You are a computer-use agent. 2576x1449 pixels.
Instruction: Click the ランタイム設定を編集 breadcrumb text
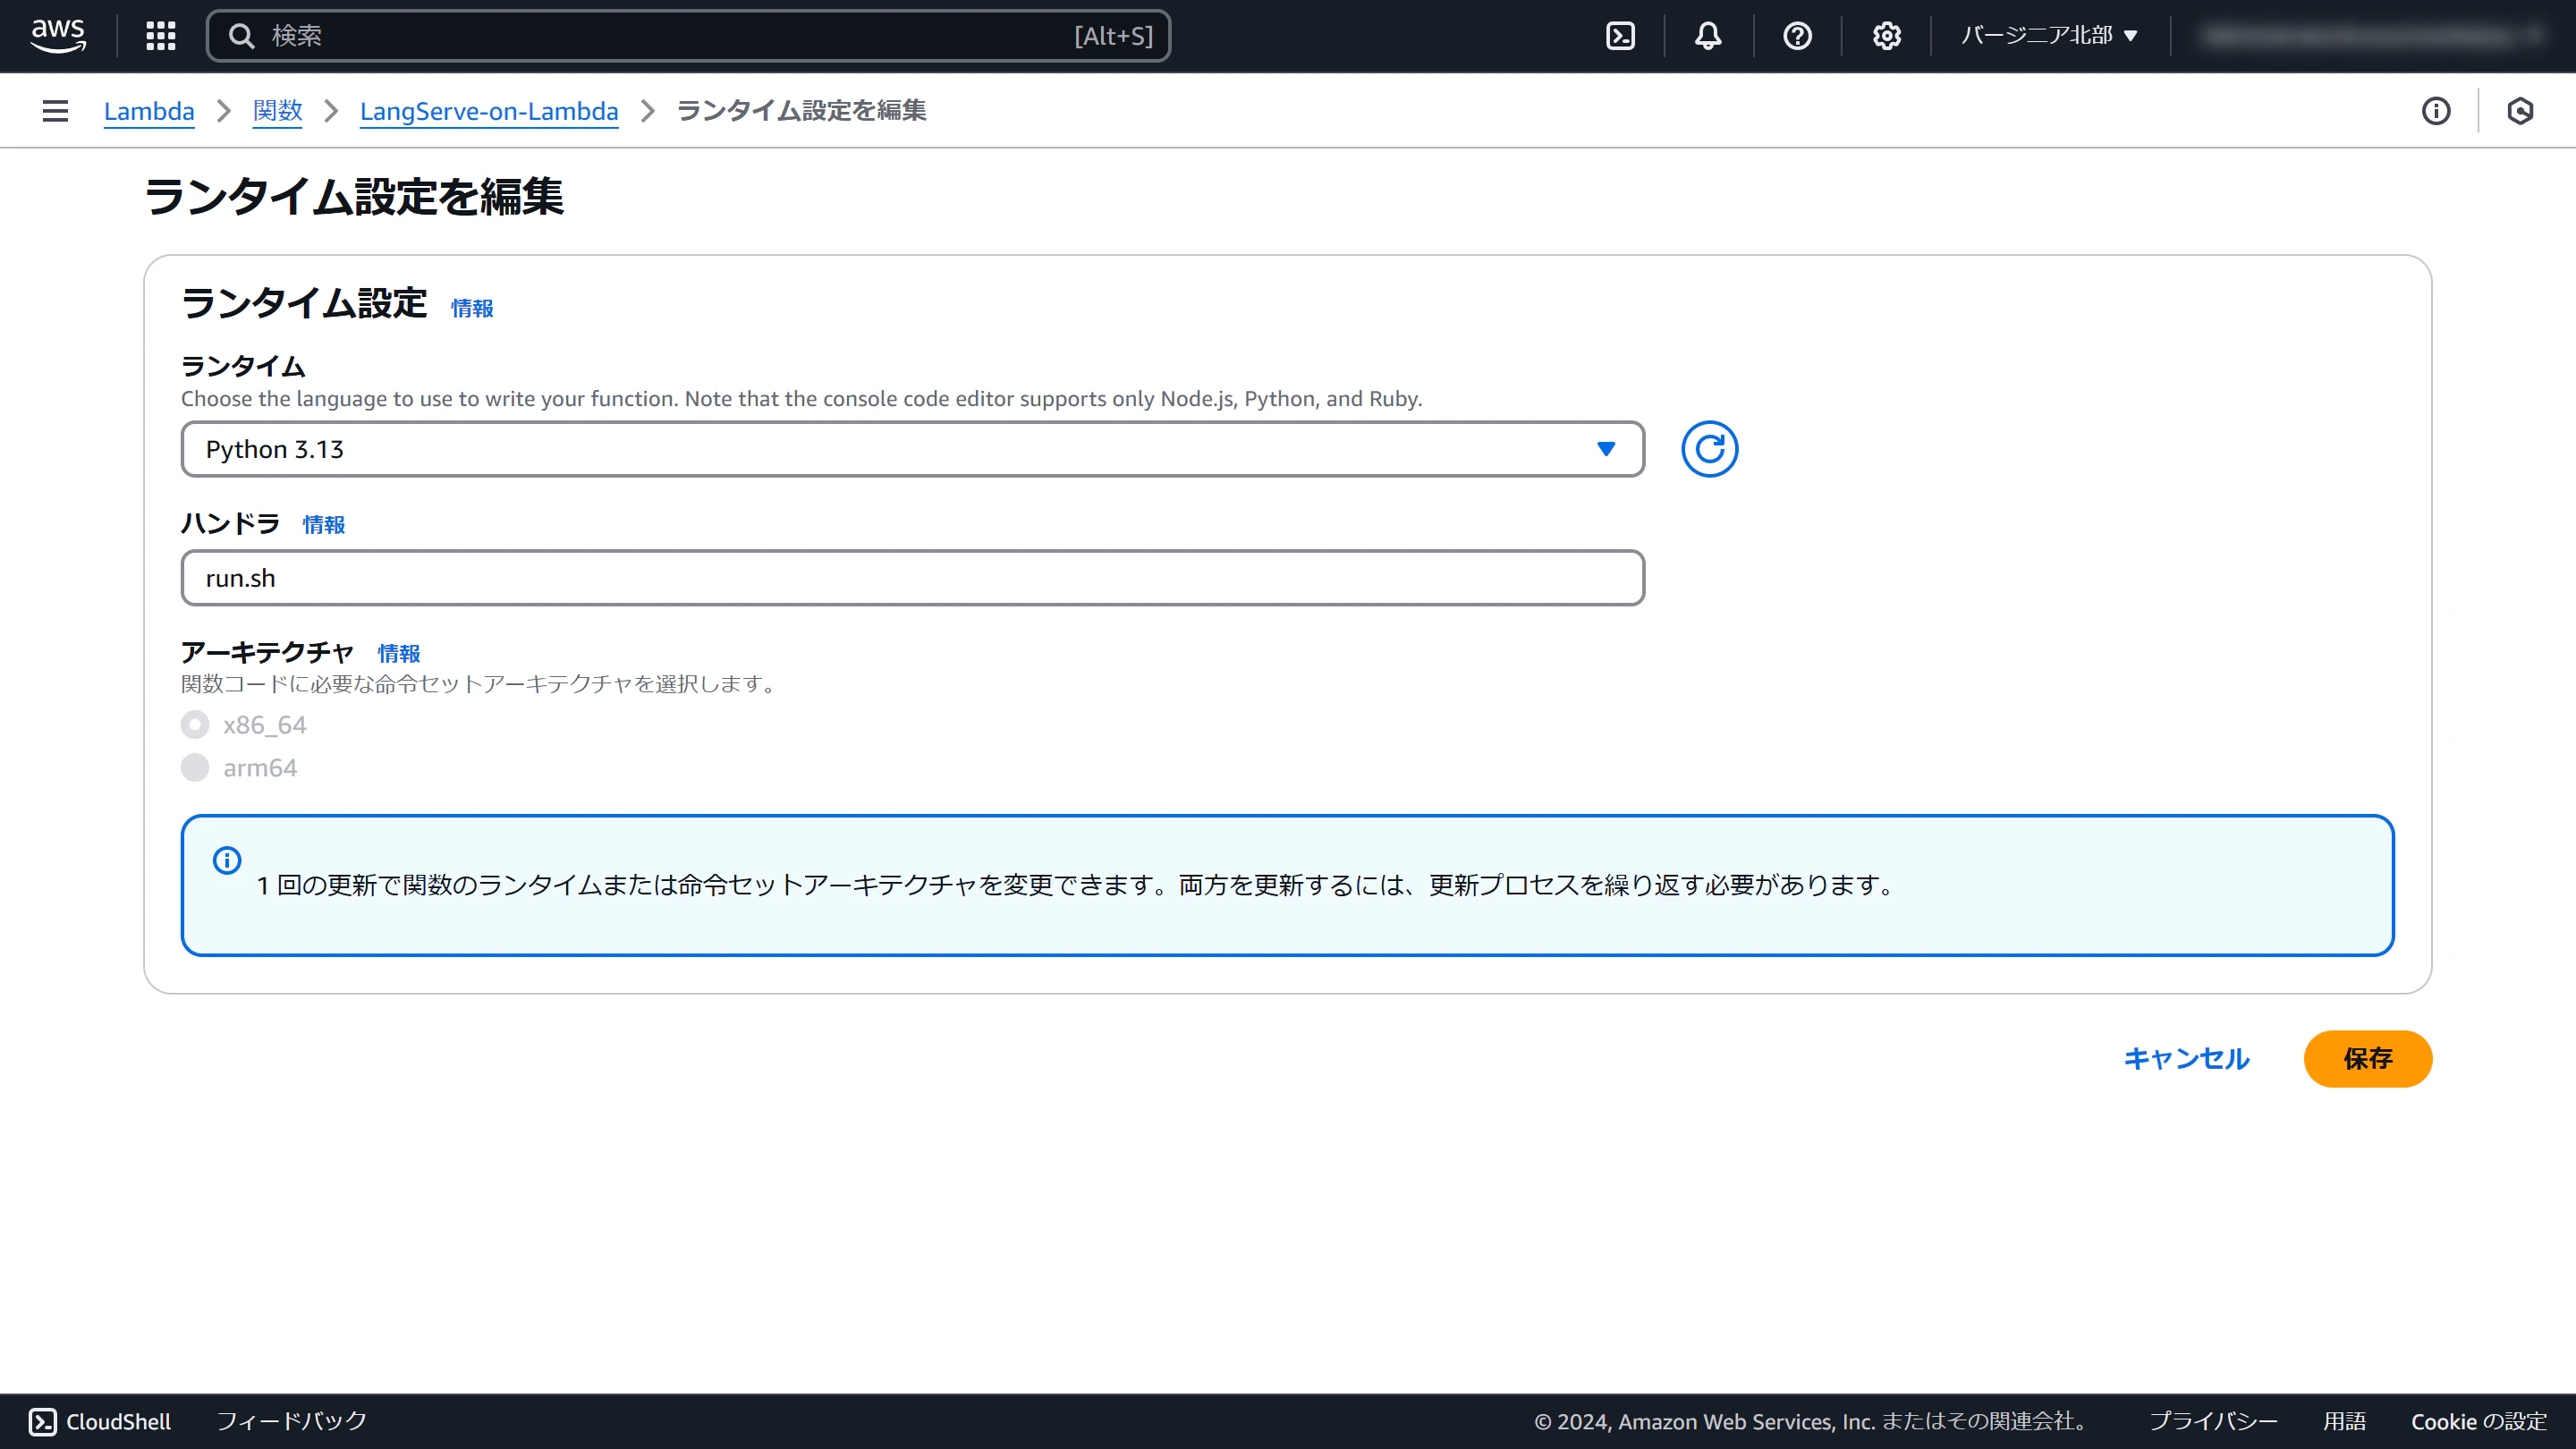(x=801, y=111)
